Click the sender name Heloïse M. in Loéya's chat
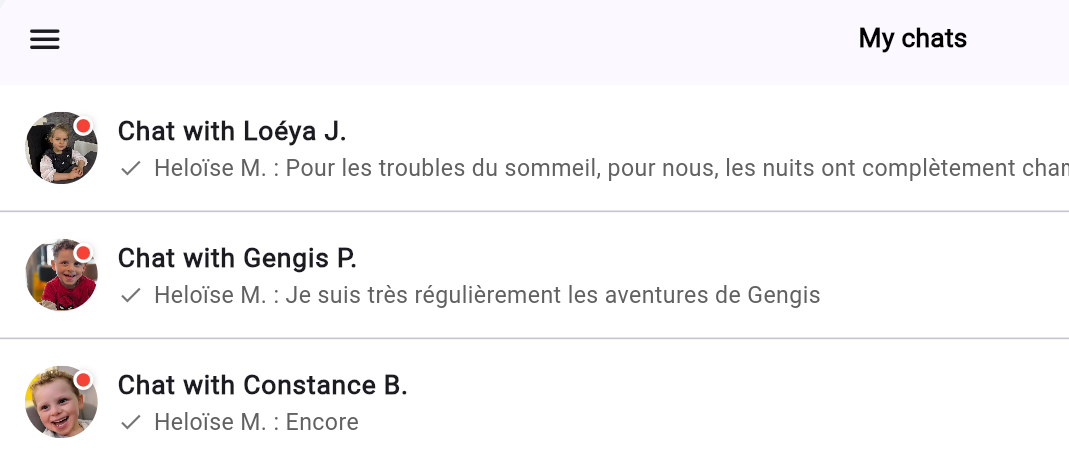1069x459 pixels. pyautogui.click(x=210, y=168)
